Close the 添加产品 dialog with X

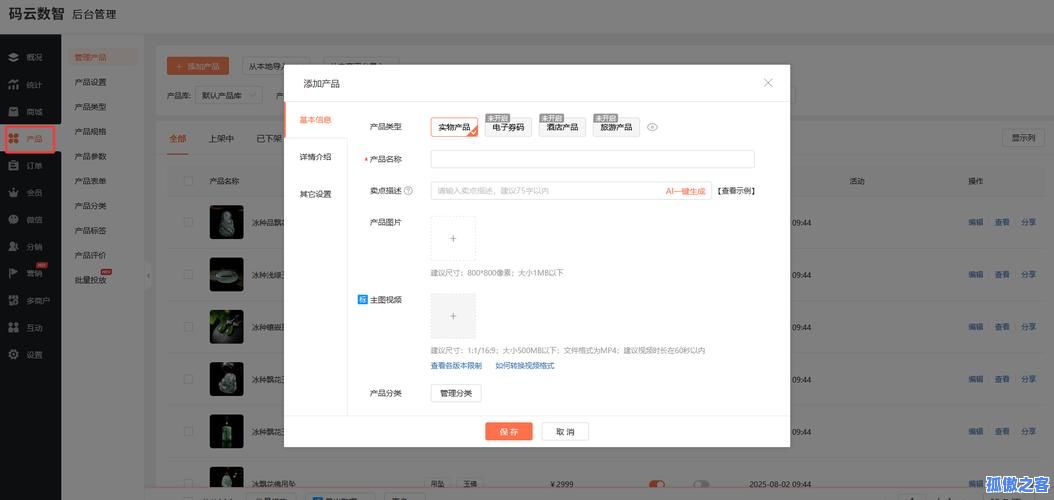(768, 83)
